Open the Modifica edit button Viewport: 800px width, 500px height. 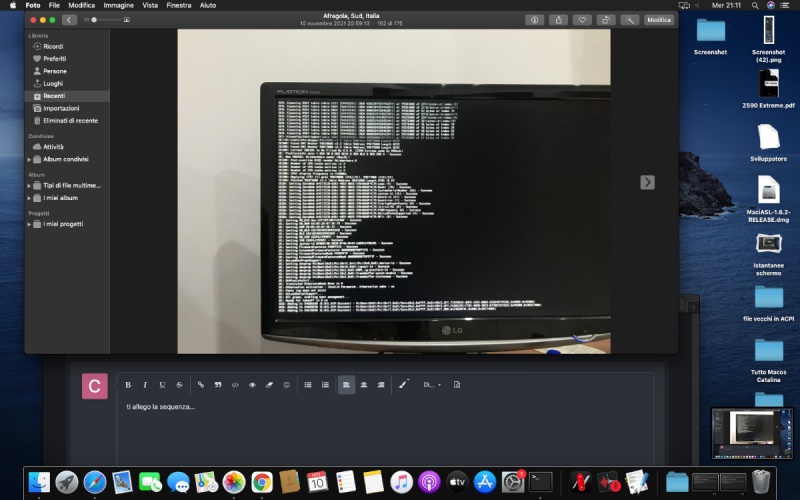coord(659,20)
